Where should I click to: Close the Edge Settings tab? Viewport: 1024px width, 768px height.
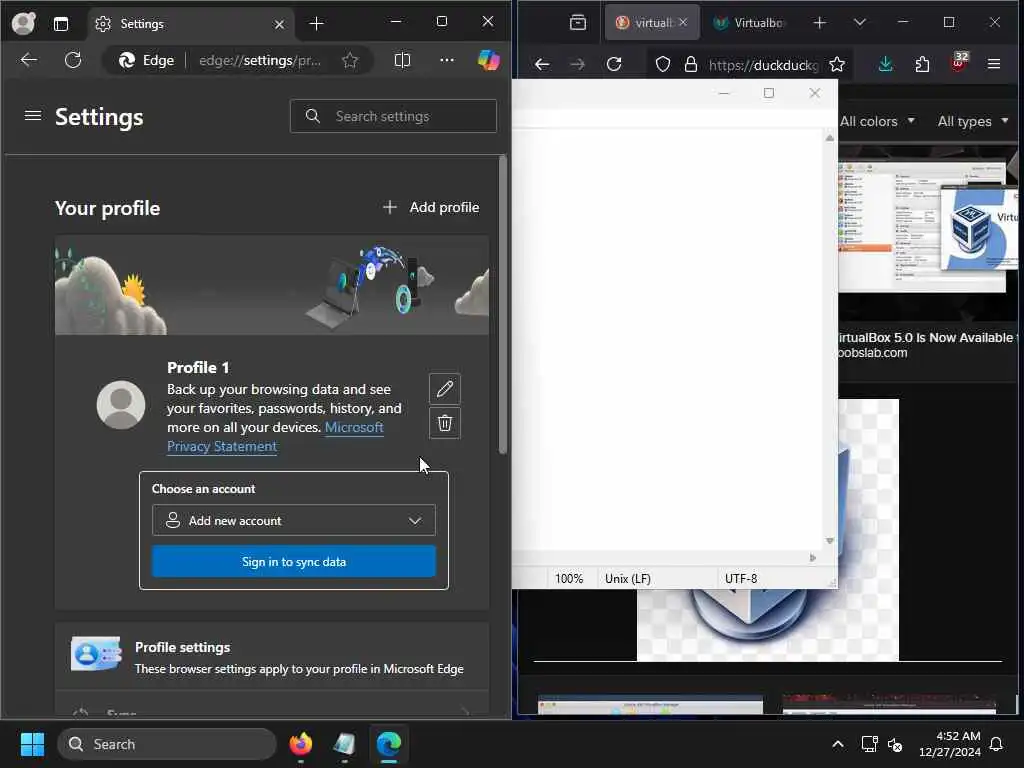tap(279, 24)
